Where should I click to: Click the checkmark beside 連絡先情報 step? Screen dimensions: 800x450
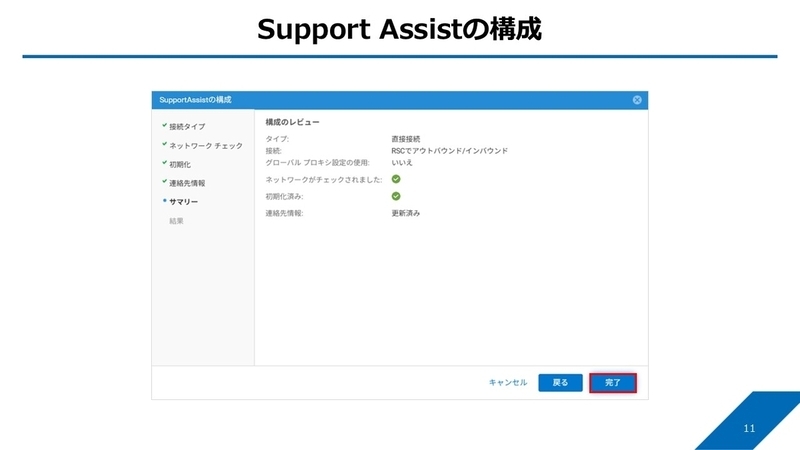pos(164,181)
